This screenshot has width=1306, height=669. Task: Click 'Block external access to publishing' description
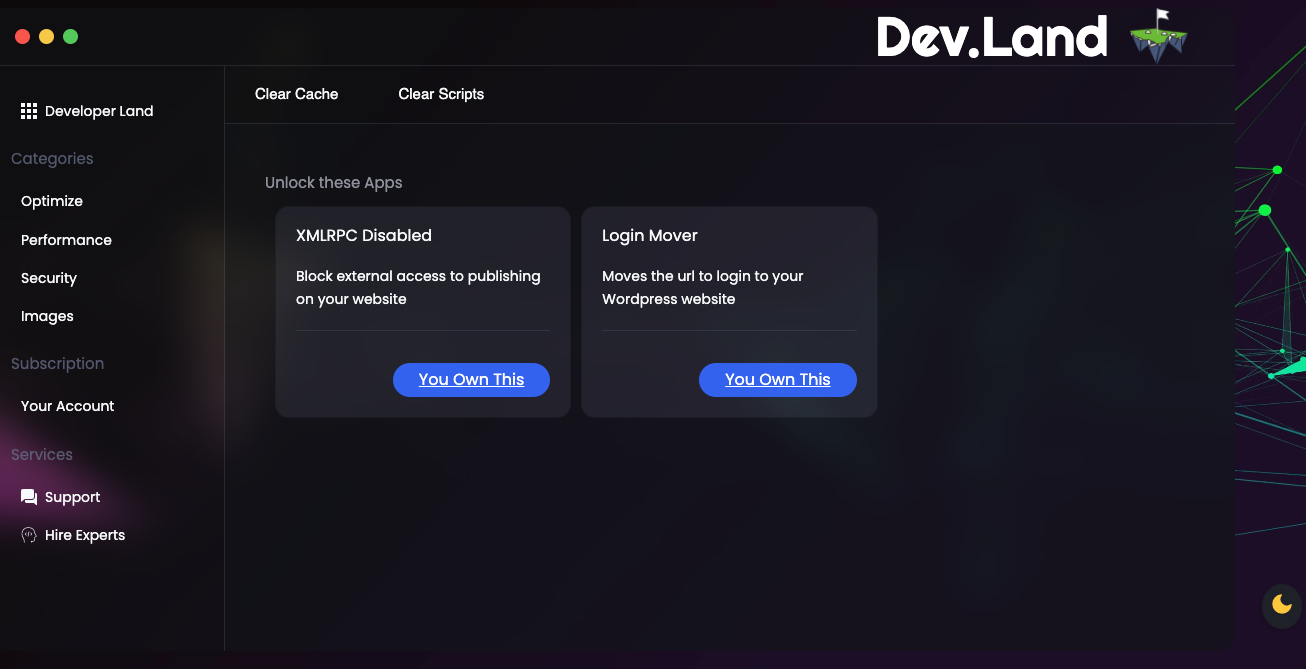click(x=418, y=288)
